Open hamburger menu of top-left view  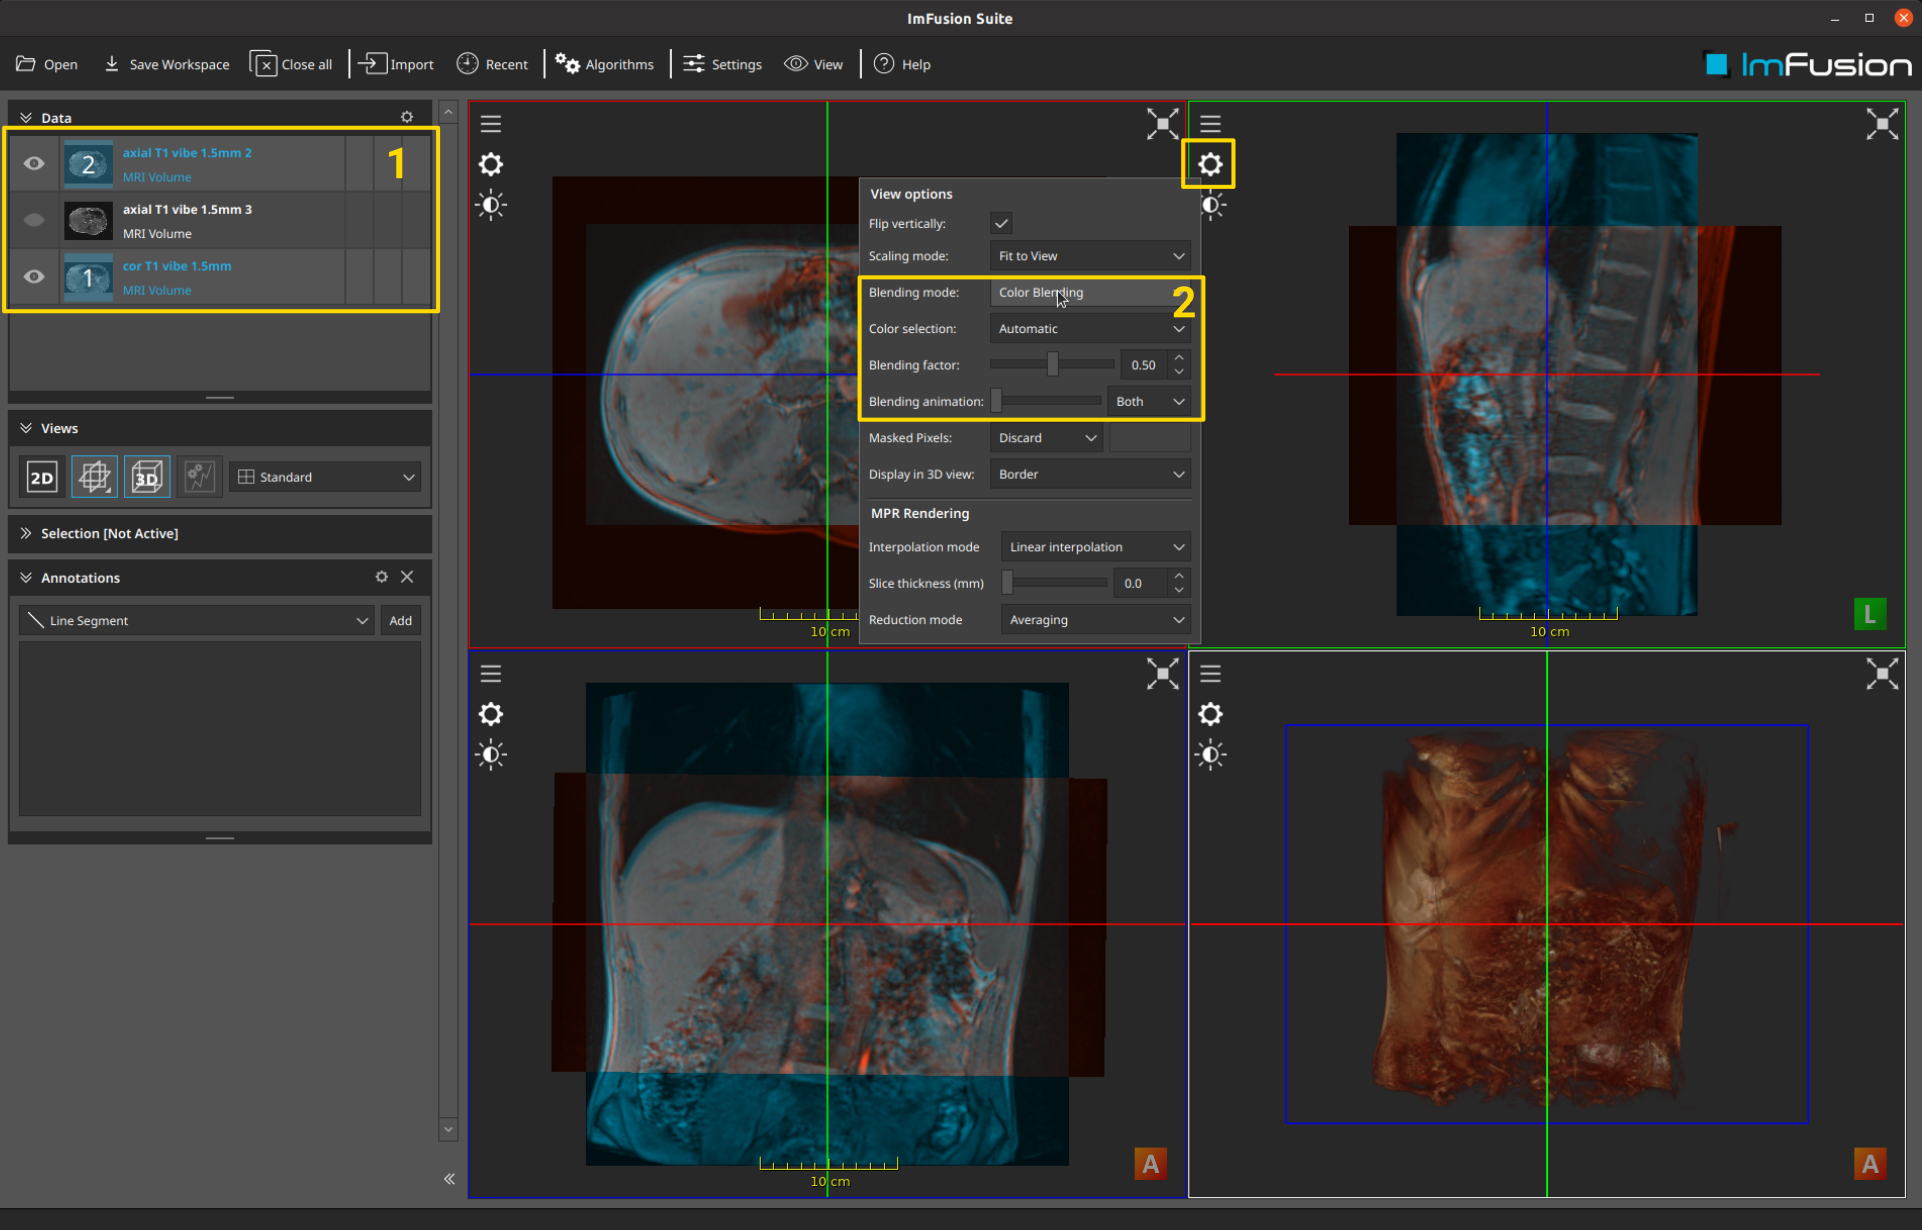(x=491, y=124)
